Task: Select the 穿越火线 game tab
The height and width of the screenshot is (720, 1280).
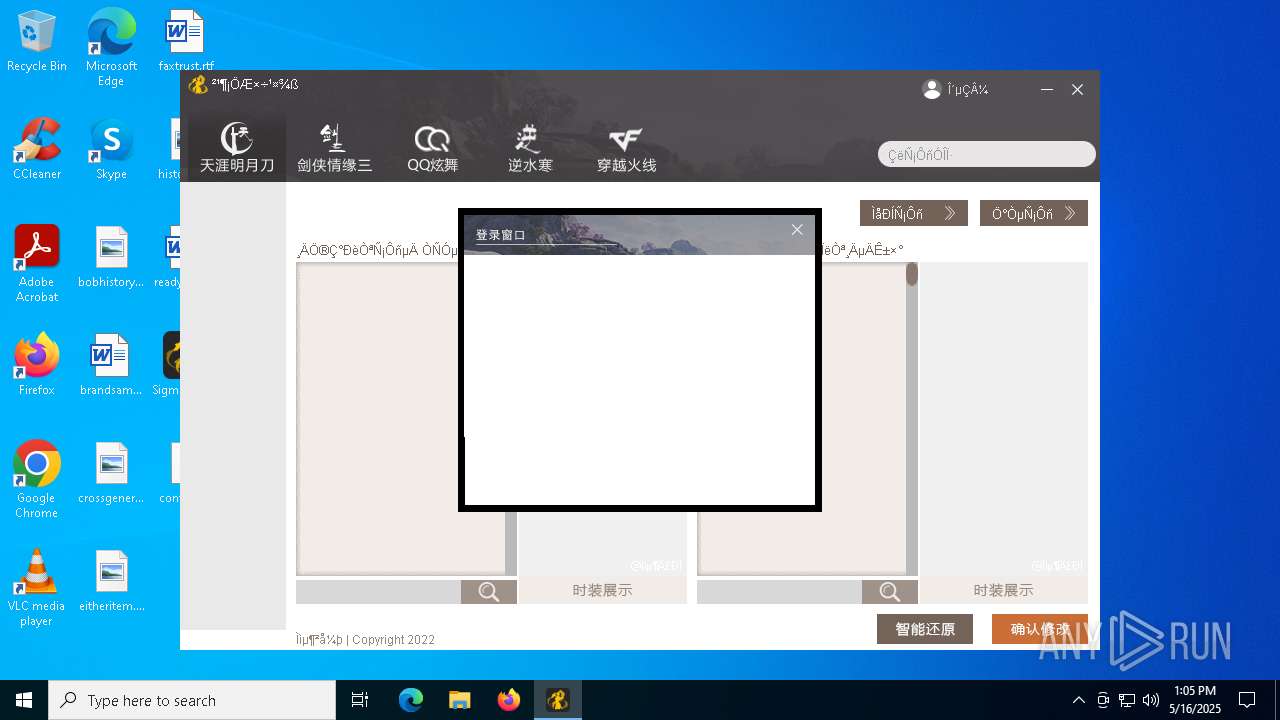Action: (626, 147)
